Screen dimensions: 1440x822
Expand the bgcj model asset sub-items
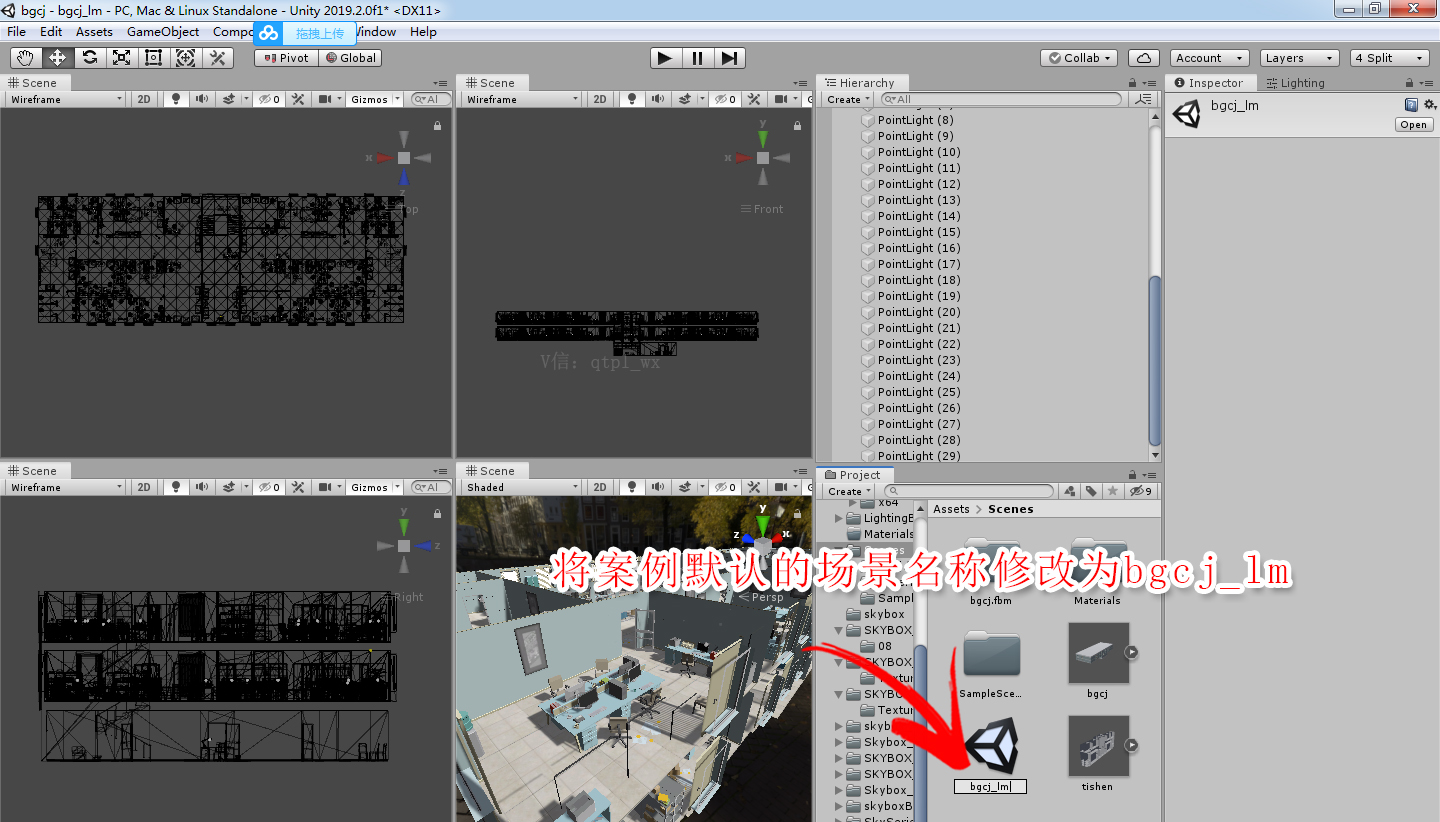(1131, 652)
